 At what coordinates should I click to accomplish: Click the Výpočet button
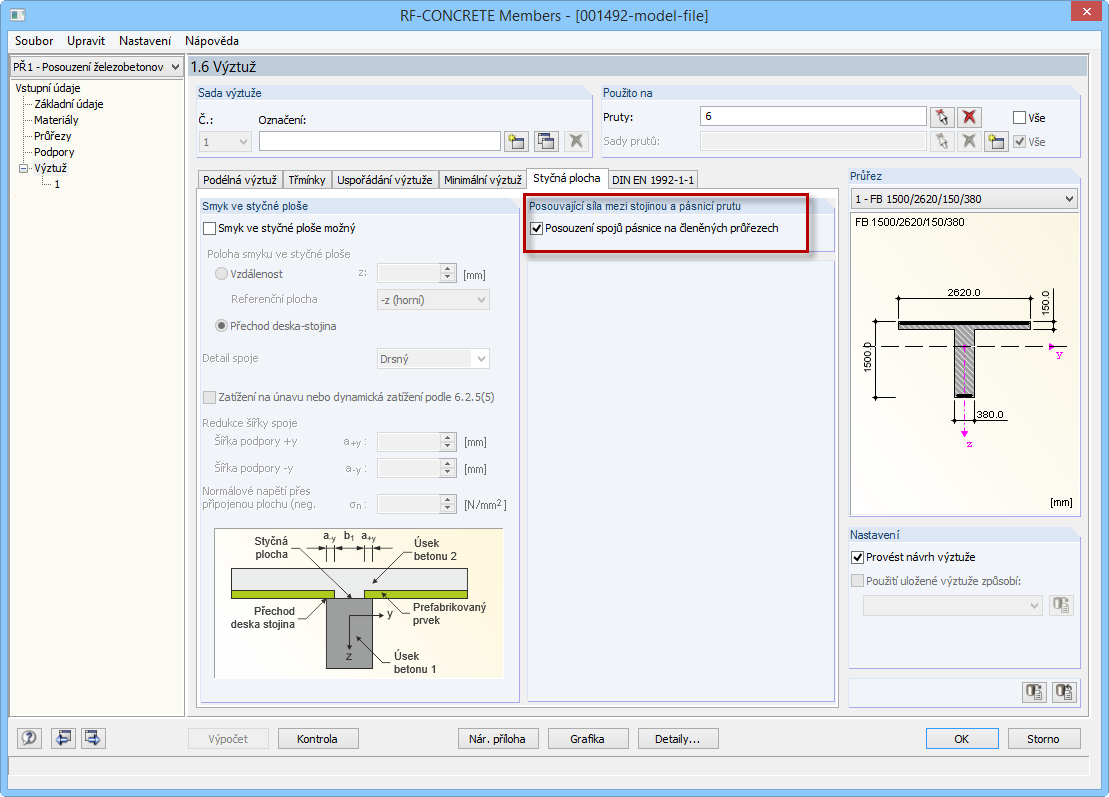pyautogui.click(x=228, y=738)
